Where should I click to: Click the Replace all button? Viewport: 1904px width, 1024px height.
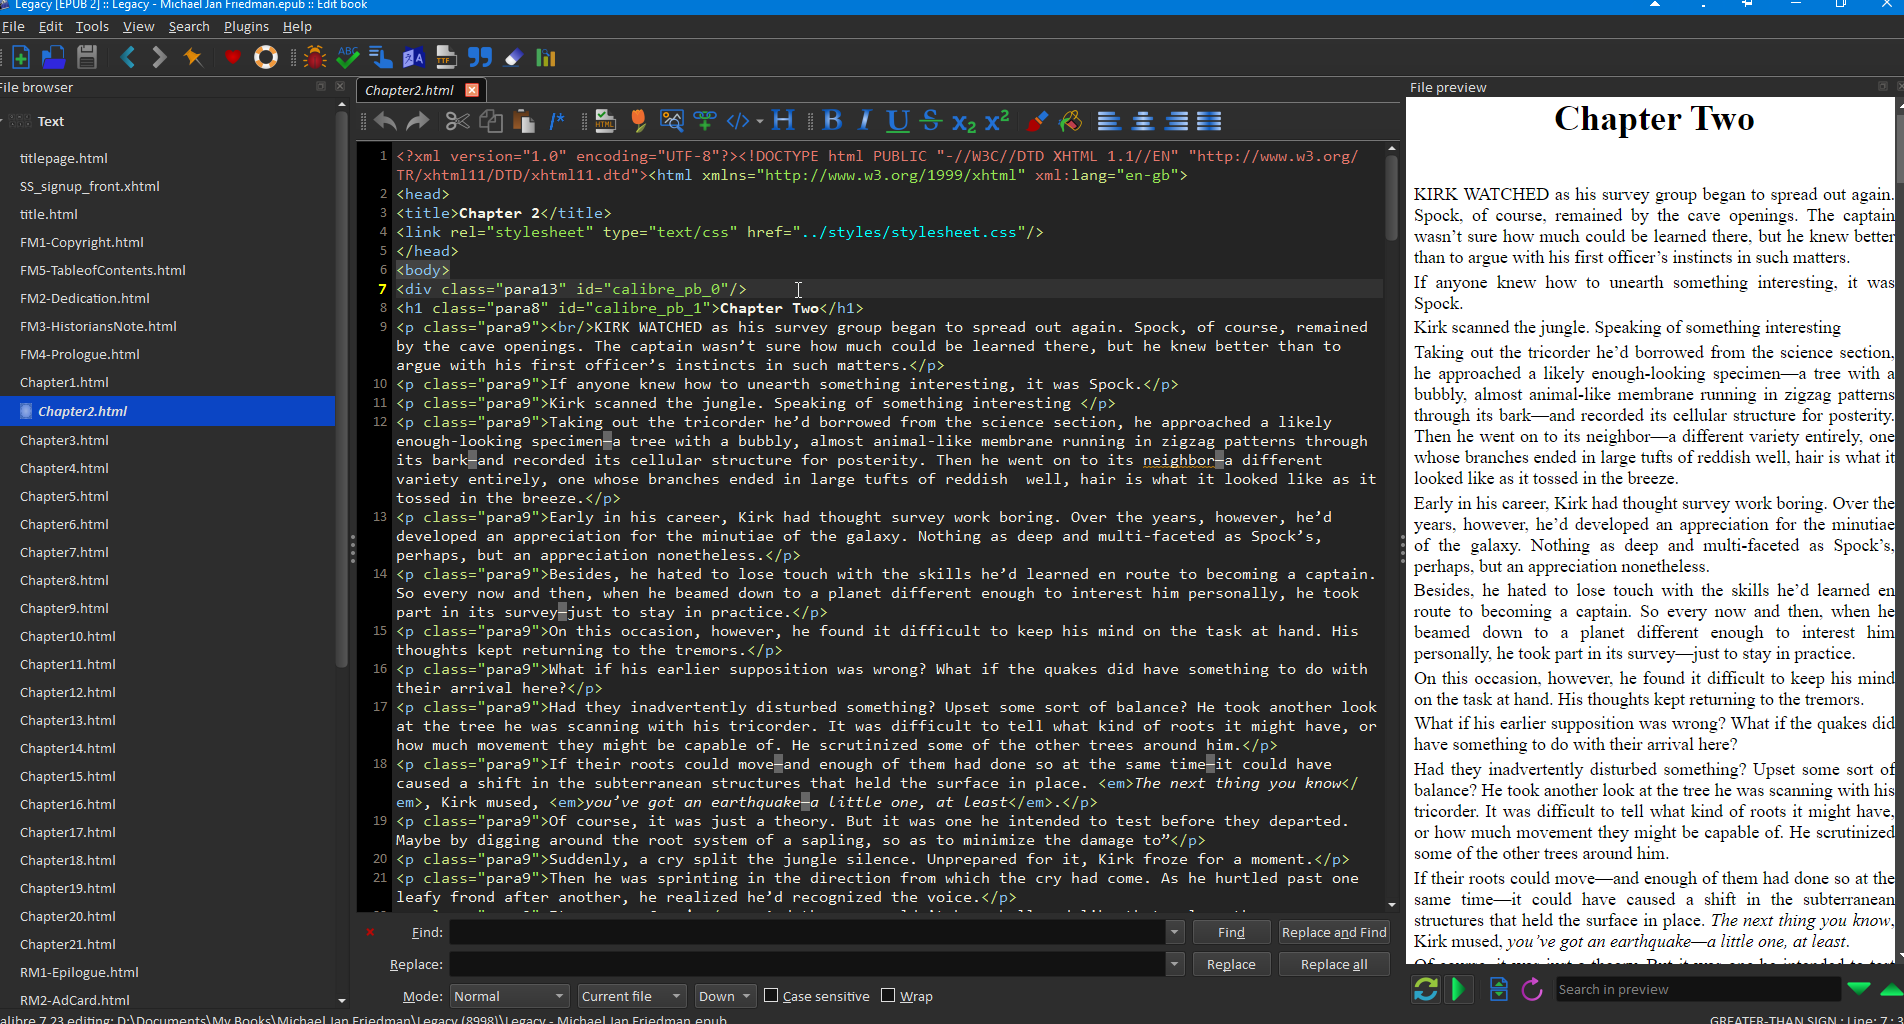pyautogui.click(x=1333, y=964)
